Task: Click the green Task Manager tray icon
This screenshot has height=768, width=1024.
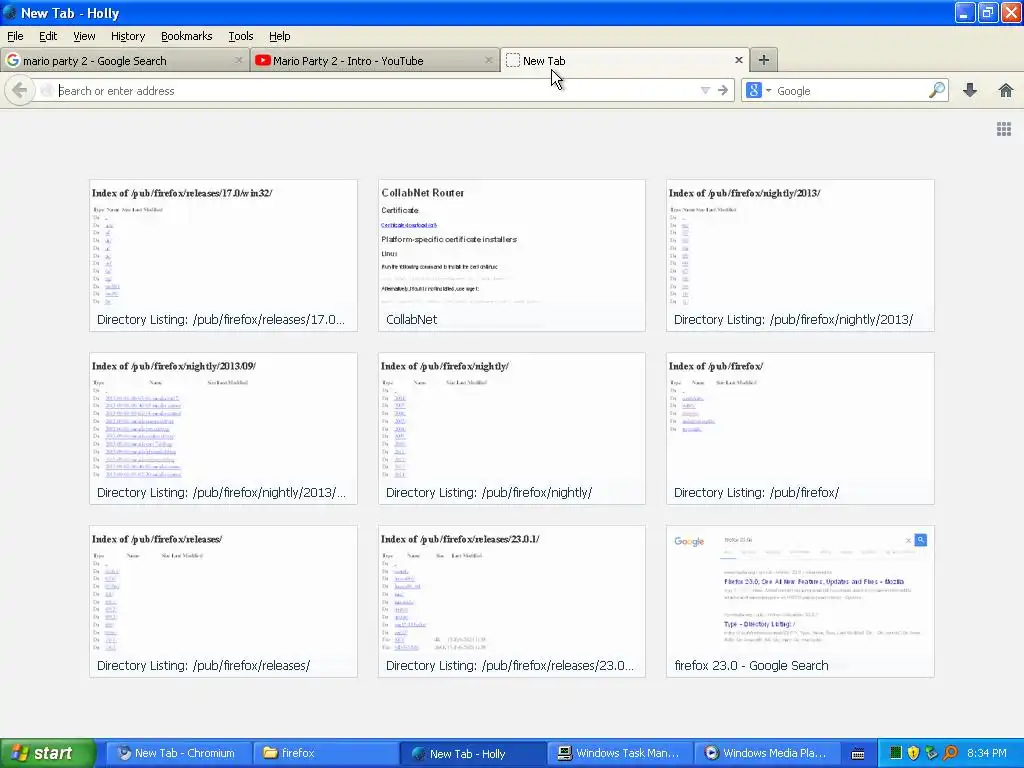Action: [x=896, y=753]
